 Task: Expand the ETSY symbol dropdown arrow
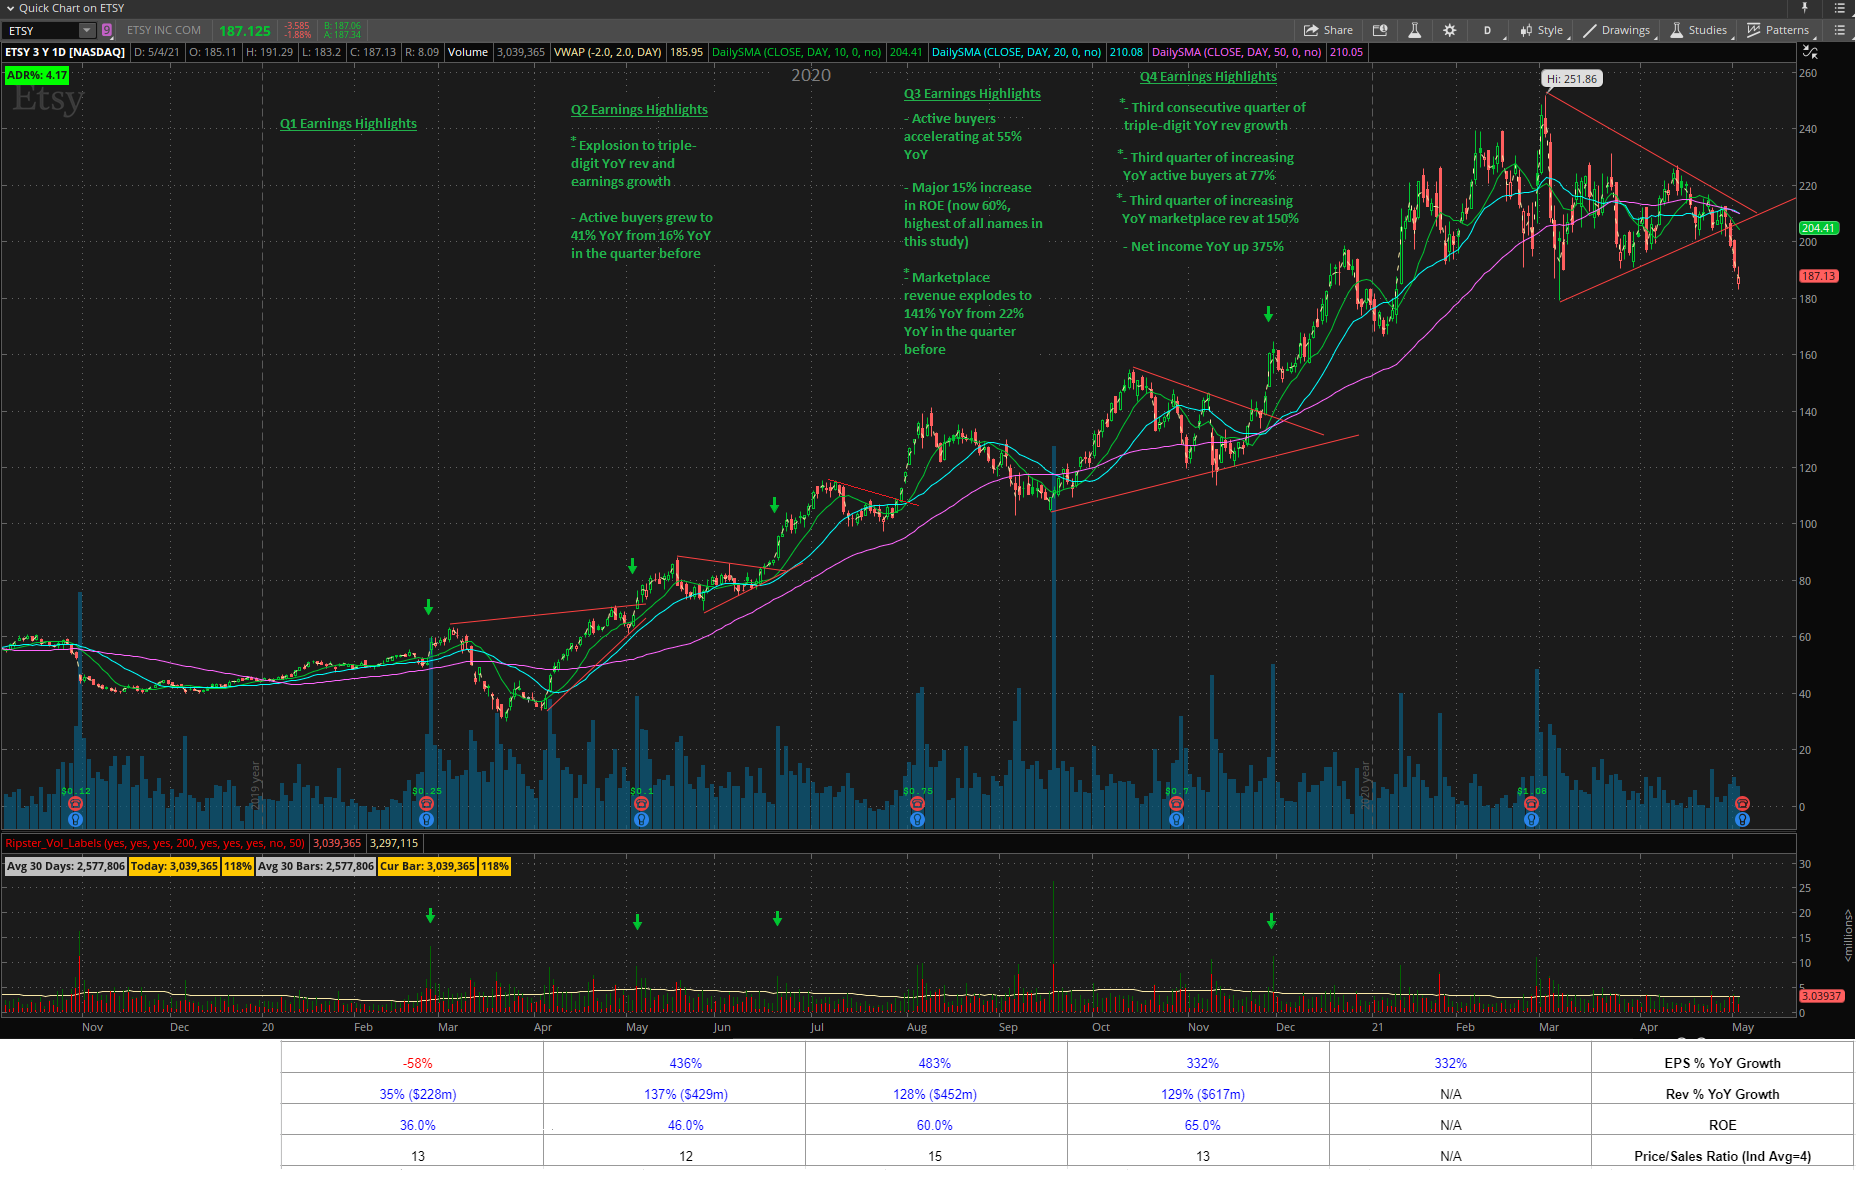[x=87, y=30]
